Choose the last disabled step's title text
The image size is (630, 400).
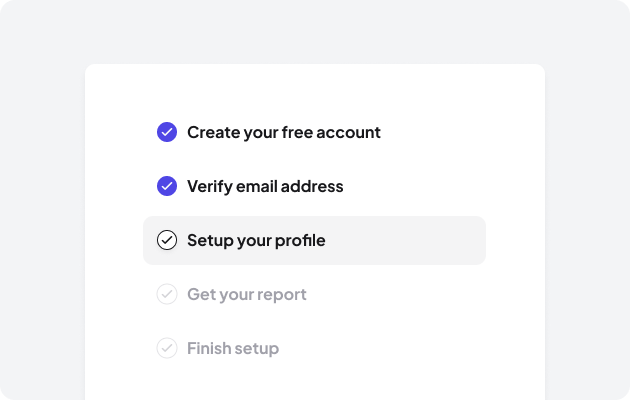(x=232, y=348)
